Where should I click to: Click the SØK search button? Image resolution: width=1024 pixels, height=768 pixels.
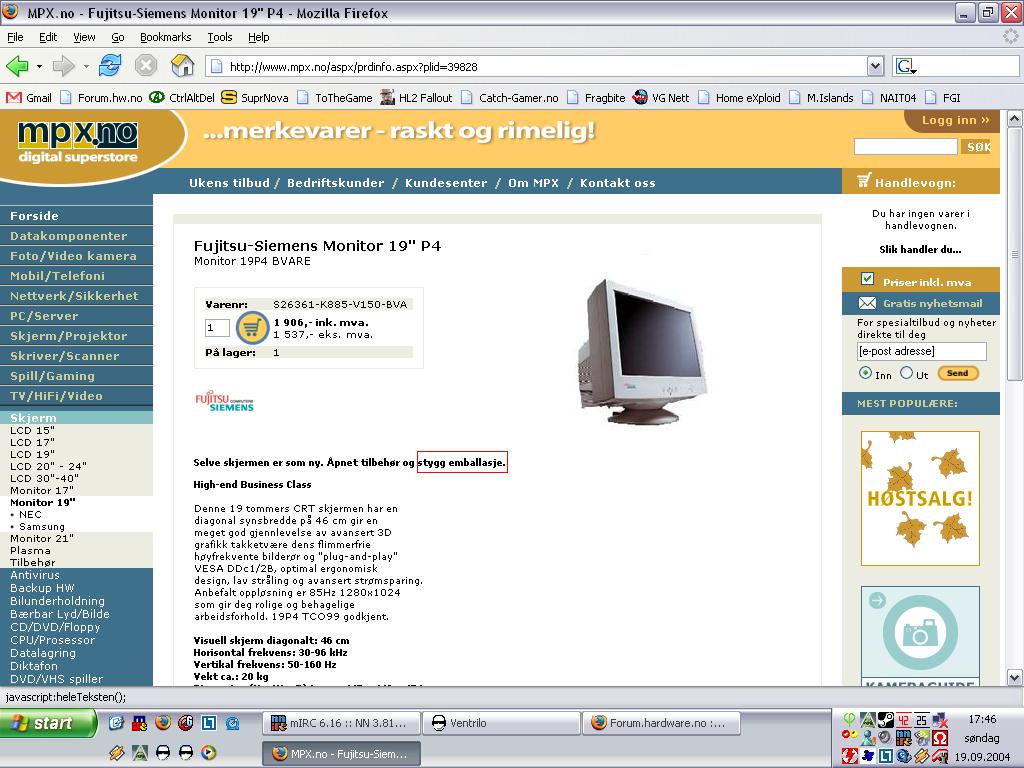click(976, 147)
